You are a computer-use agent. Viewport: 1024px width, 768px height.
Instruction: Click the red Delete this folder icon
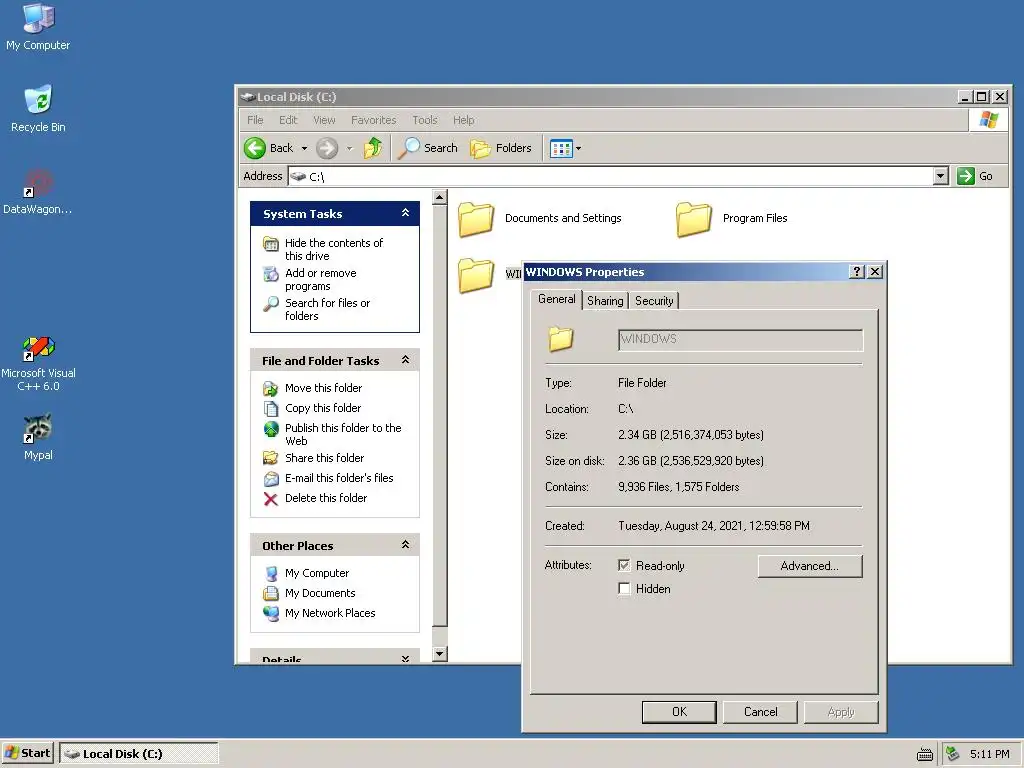point(270,498)
